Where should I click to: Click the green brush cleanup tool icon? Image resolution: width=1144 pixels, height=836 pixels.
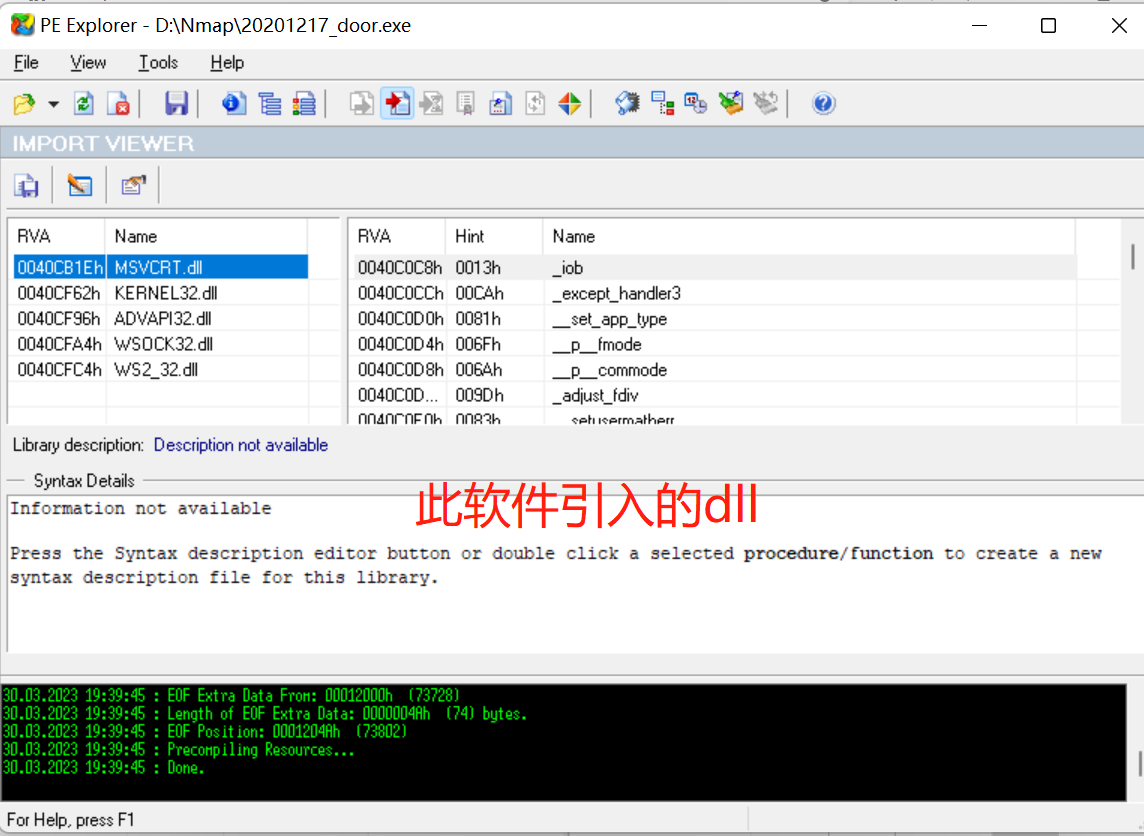pos(730,104)
